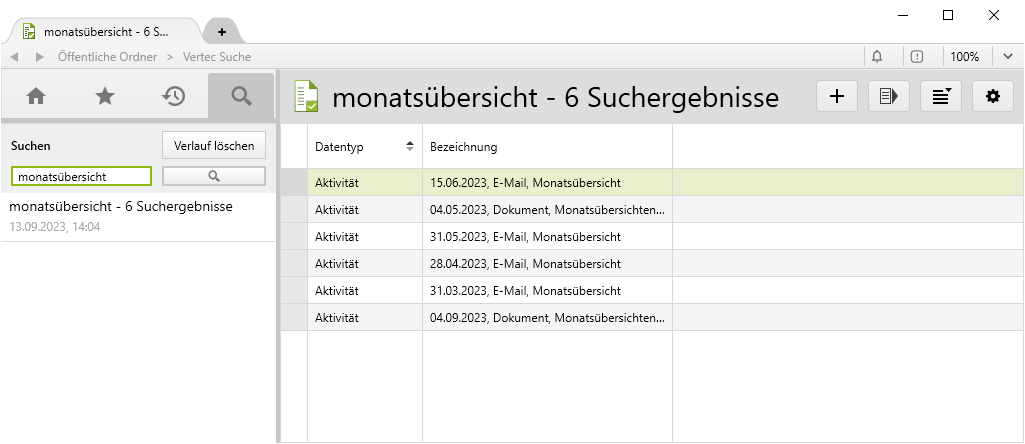Run search with the magnifier button

point(213,176)
